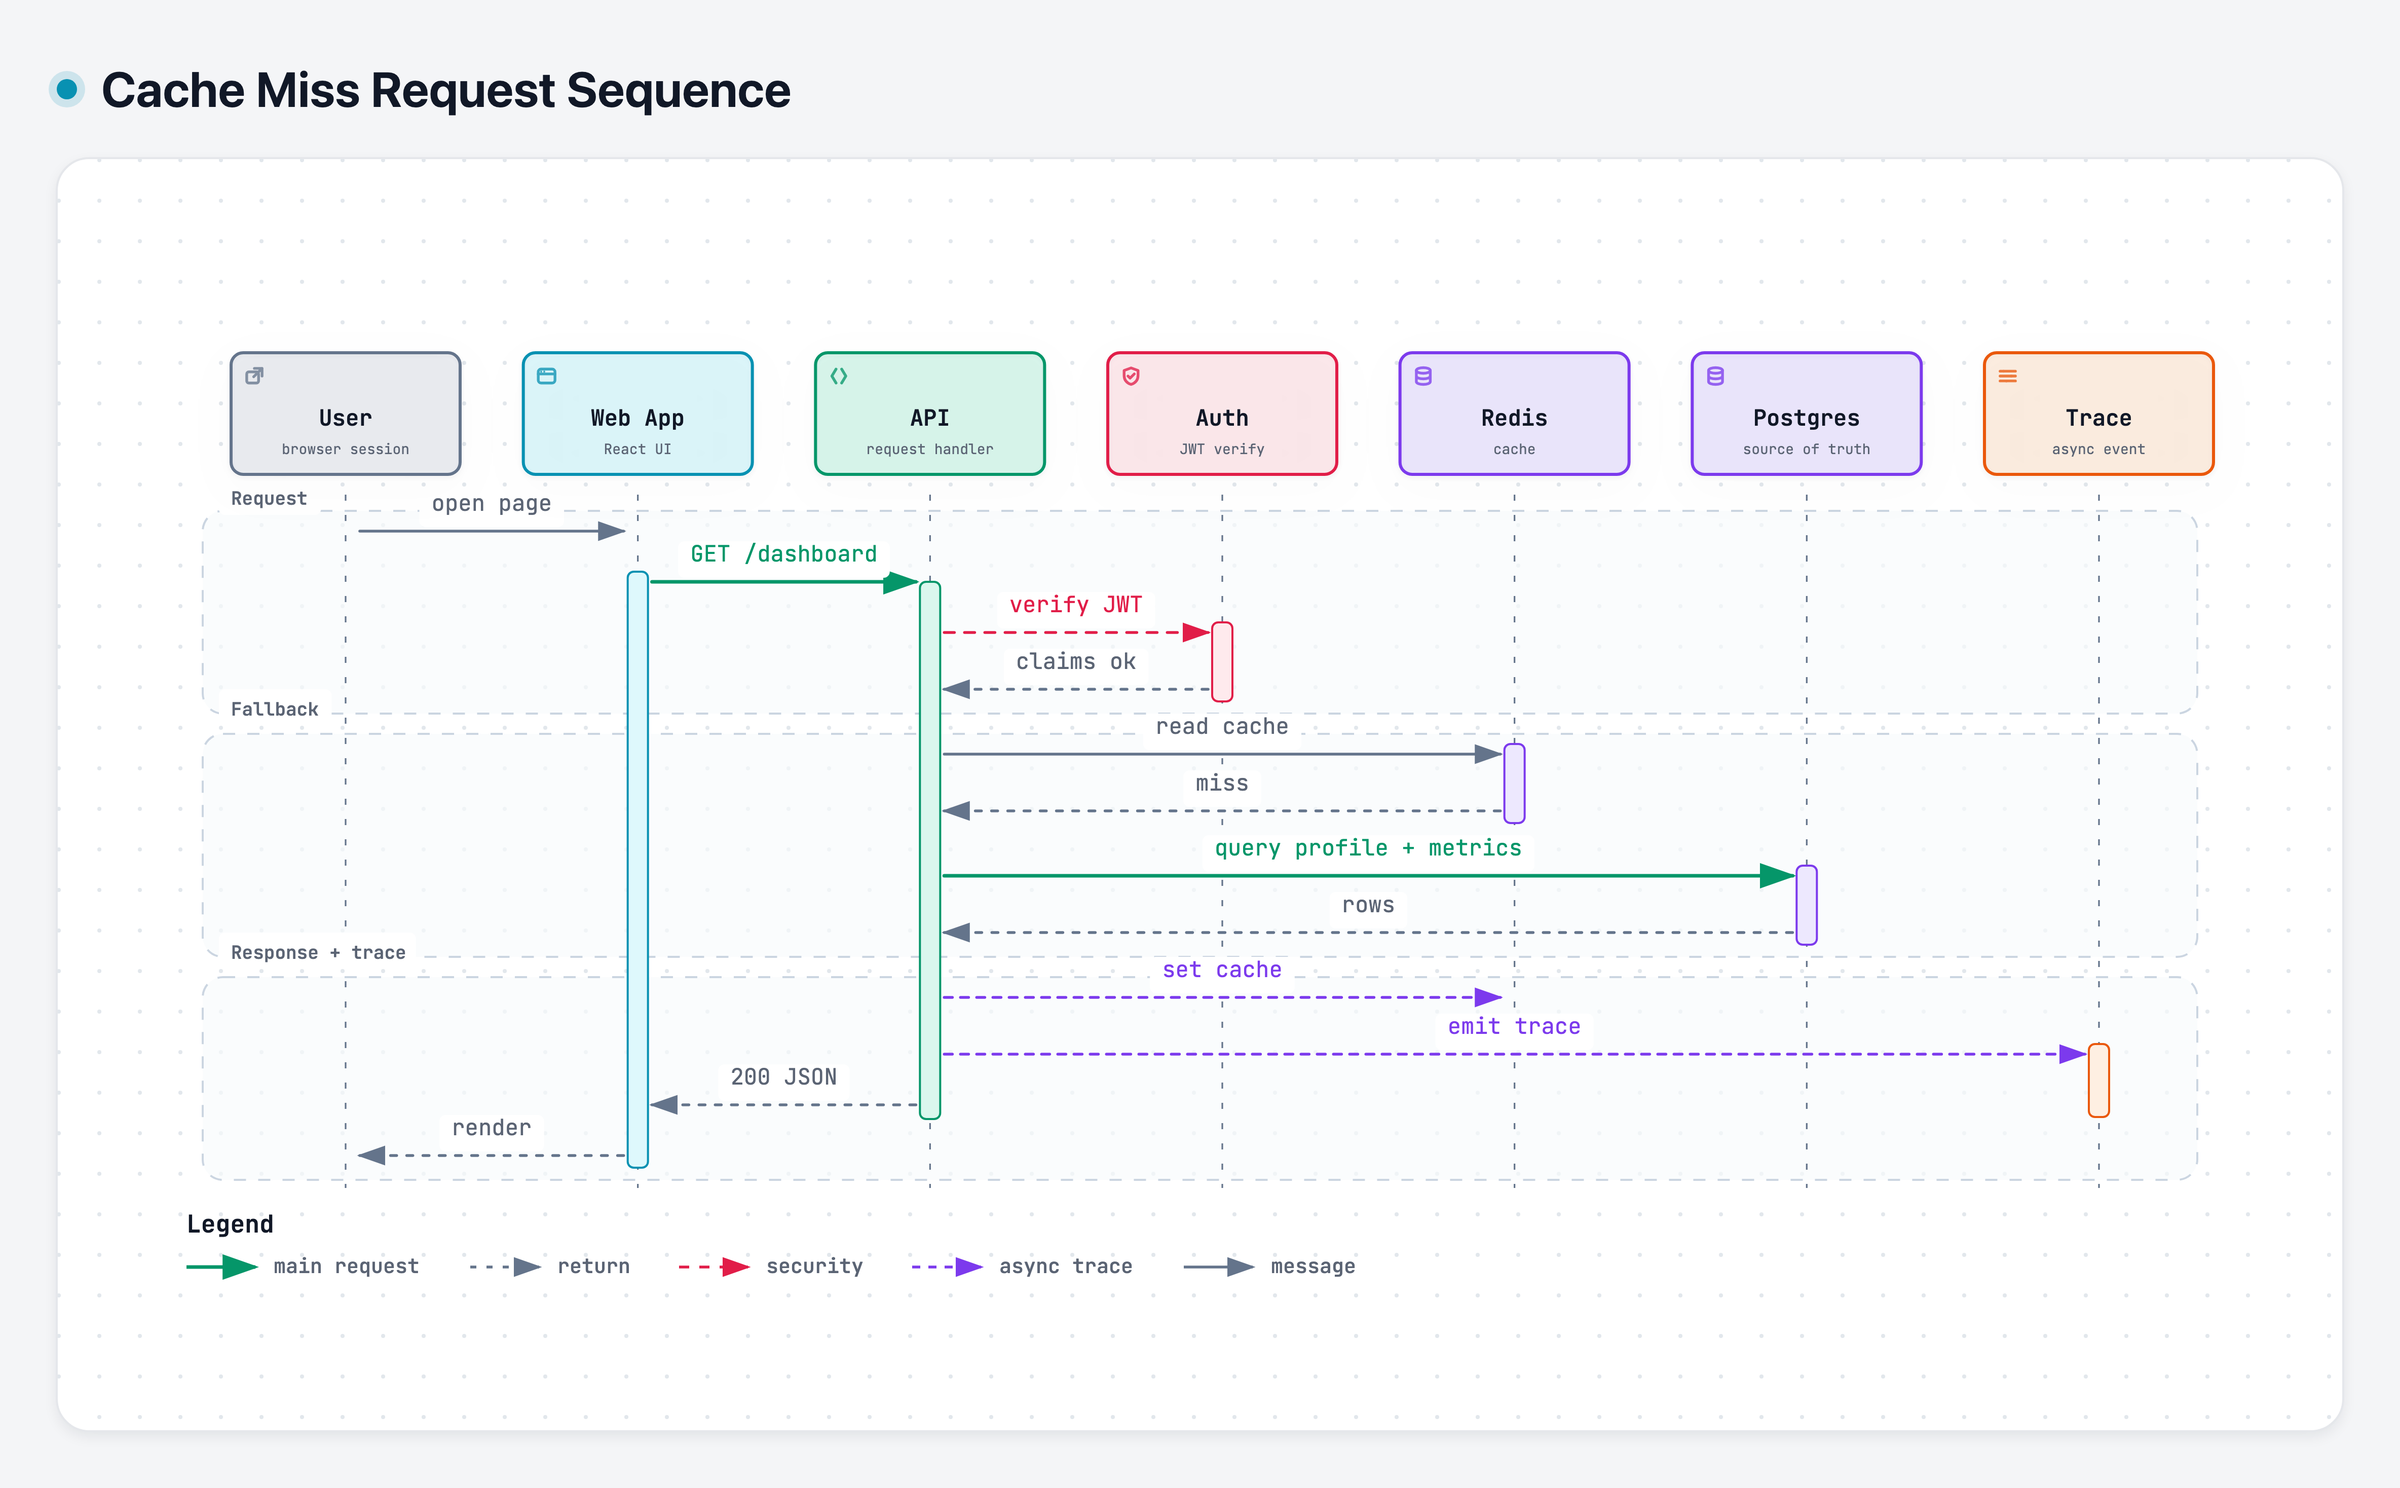
Task: Select the User participant box
Action: [345, 413]
